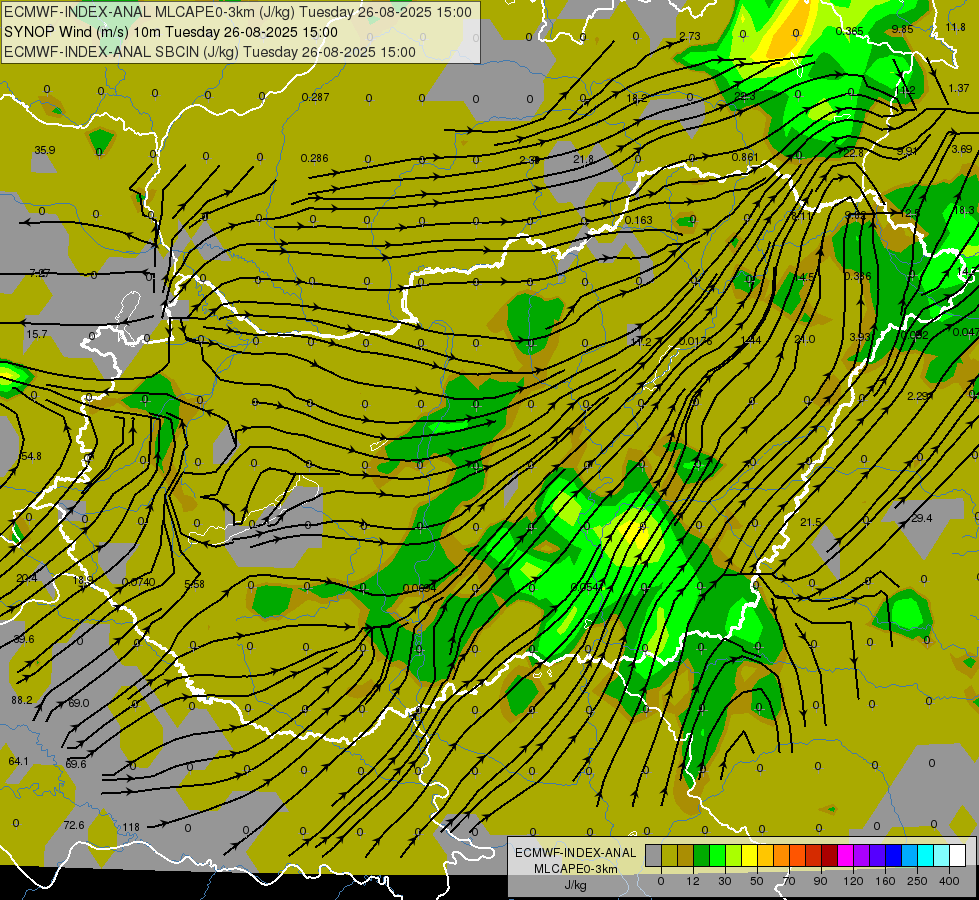Click the '0.163' data value

tap(639, 220)
